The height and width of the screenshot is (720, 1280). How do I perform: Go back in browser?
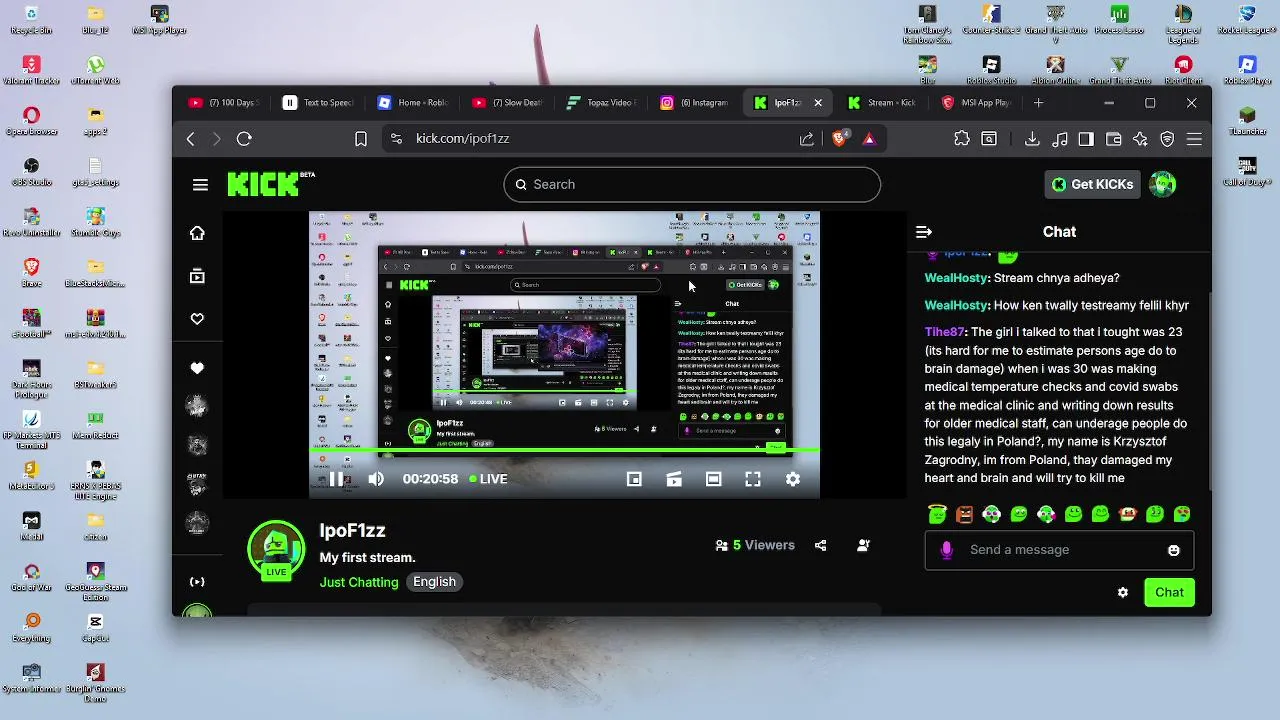coord(191,139)
